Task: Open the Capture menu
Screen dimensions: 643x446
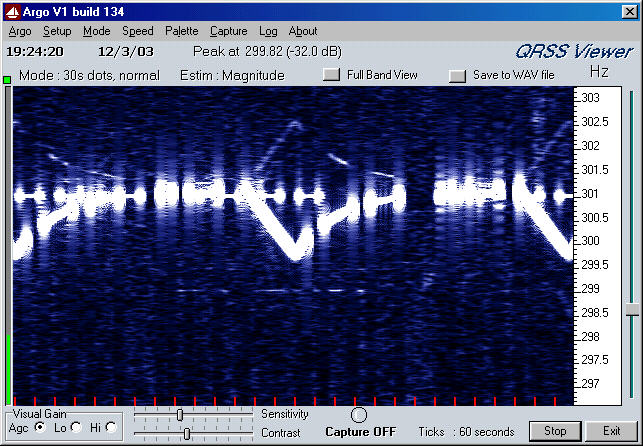Action: point(228,31)
